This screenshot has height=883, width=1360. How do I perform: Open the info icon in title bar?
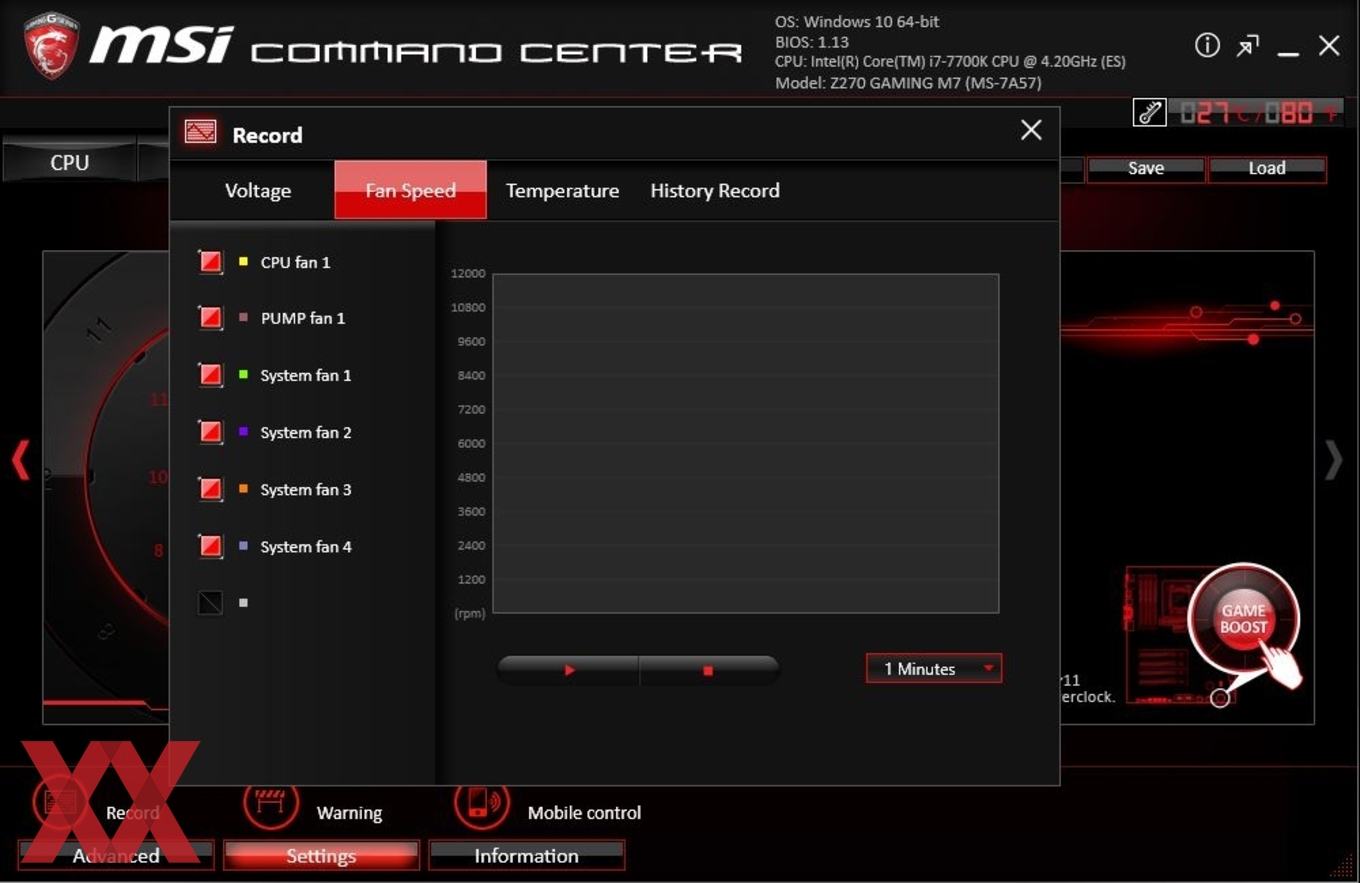pyautogui.click(x=1207, y=45)
